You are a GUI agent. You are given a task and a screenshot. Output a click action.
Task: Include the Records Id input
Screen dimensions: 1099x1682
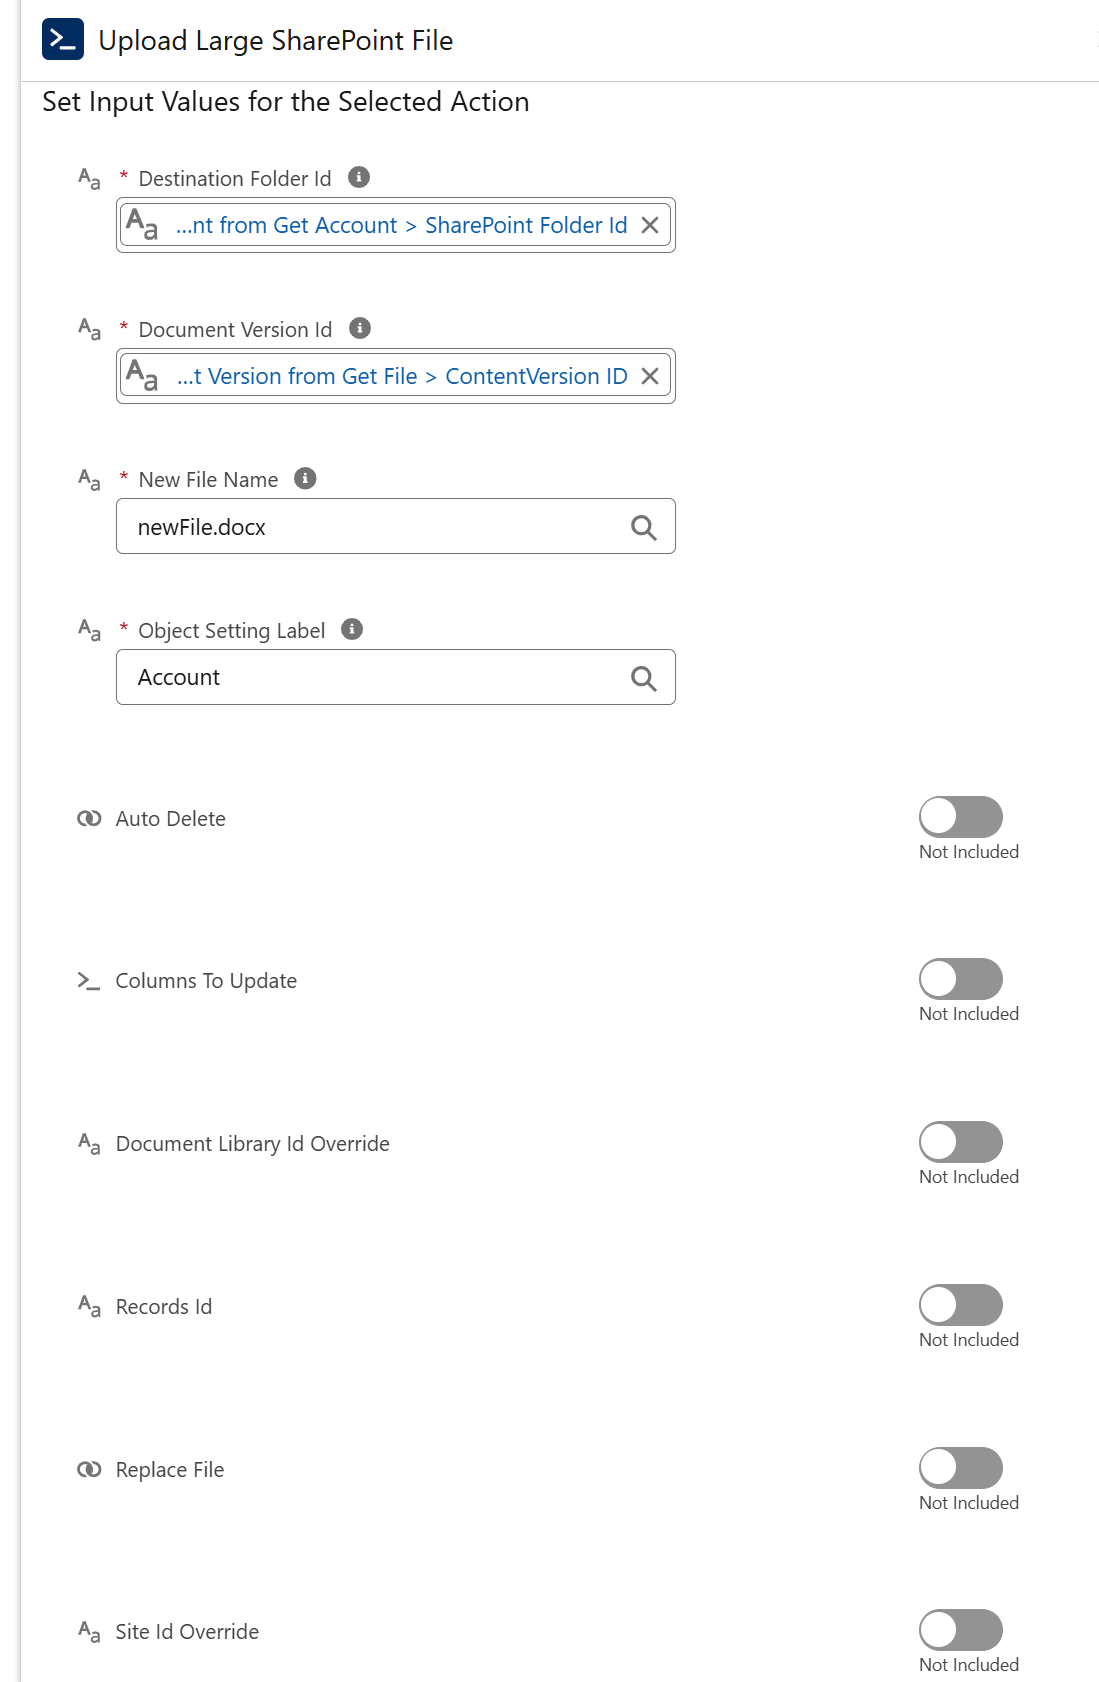(961, 1305)
